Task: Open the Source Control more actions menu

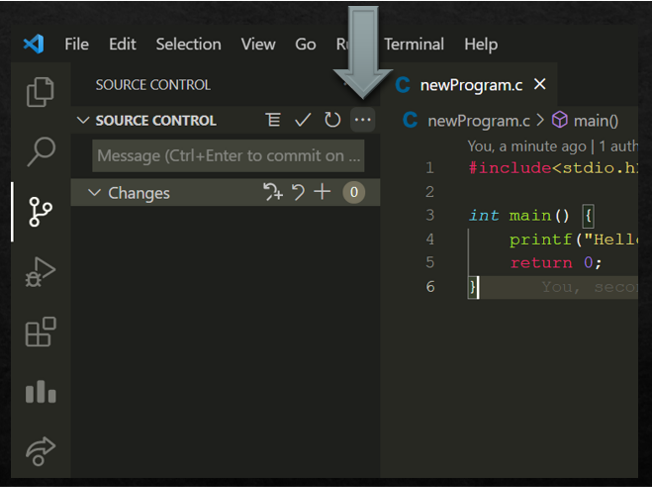Action: pos(363,120)
